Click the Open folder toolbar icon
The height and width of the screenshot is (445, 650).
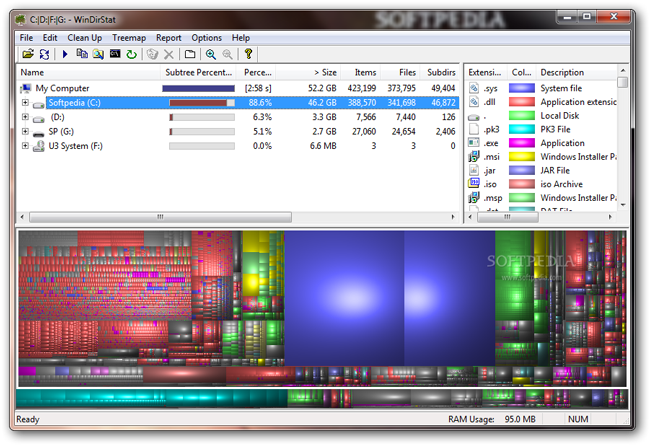(x=27, y=54)
